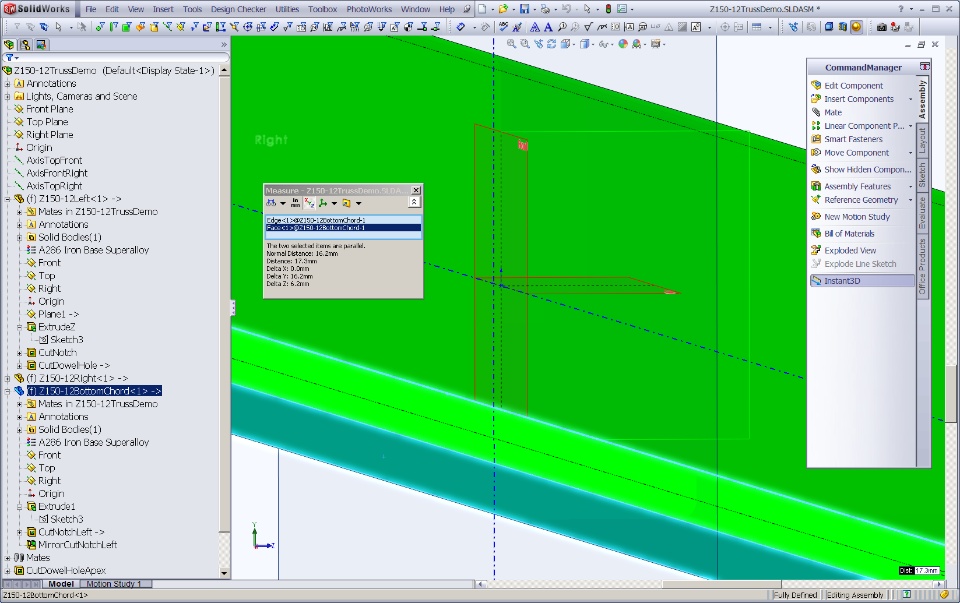Expand the Mates folder at tree bottom
This screenshot has width=960, height=603.
pyautogui.click(x=7, y=558)
